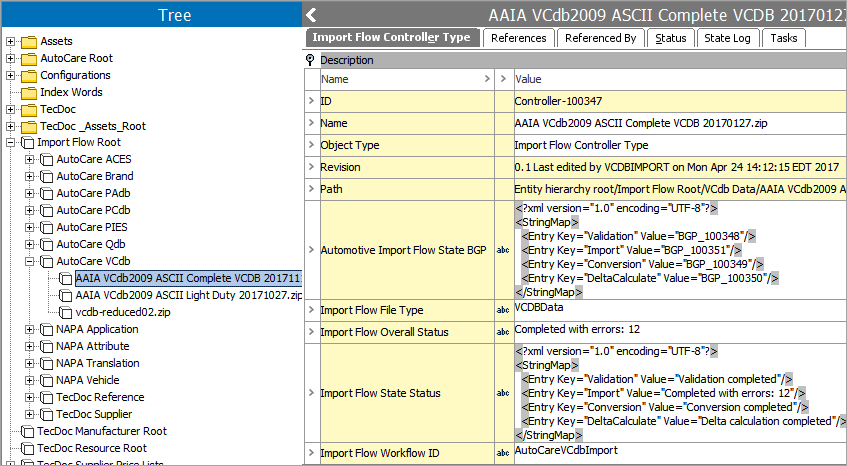Click the AutoCare Root folder icon

(29, 58)
